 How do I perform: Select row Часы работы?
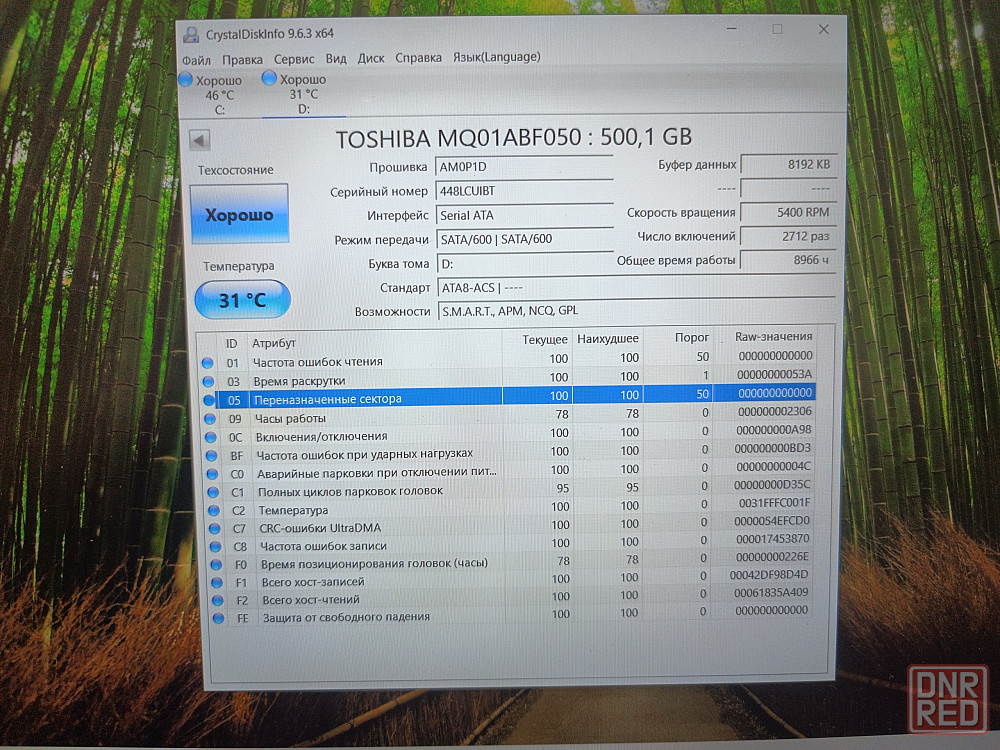pyautogui.click(x=510, y=415)
